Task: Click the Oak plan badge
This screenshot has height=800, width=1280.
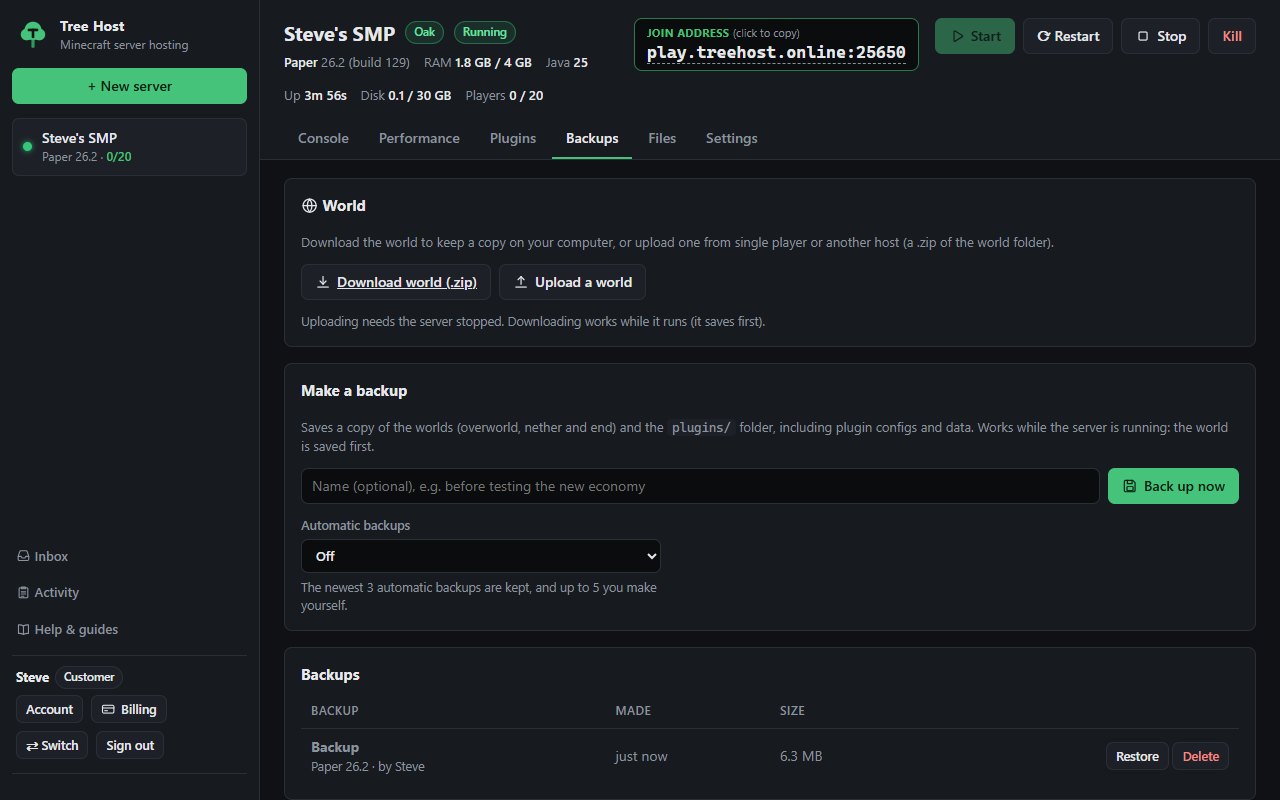Action: tap(425, 32)
